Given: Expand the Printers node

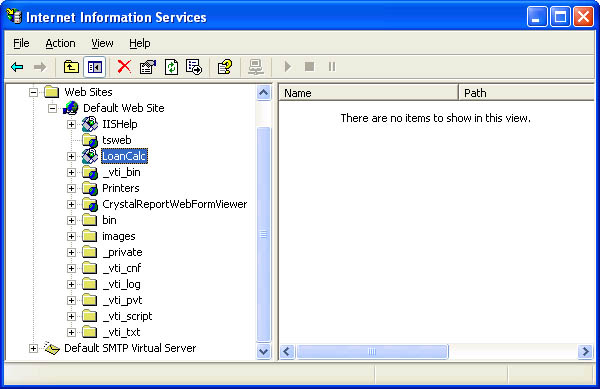Looking at the screenshot, I should click(x=71, y=189).
